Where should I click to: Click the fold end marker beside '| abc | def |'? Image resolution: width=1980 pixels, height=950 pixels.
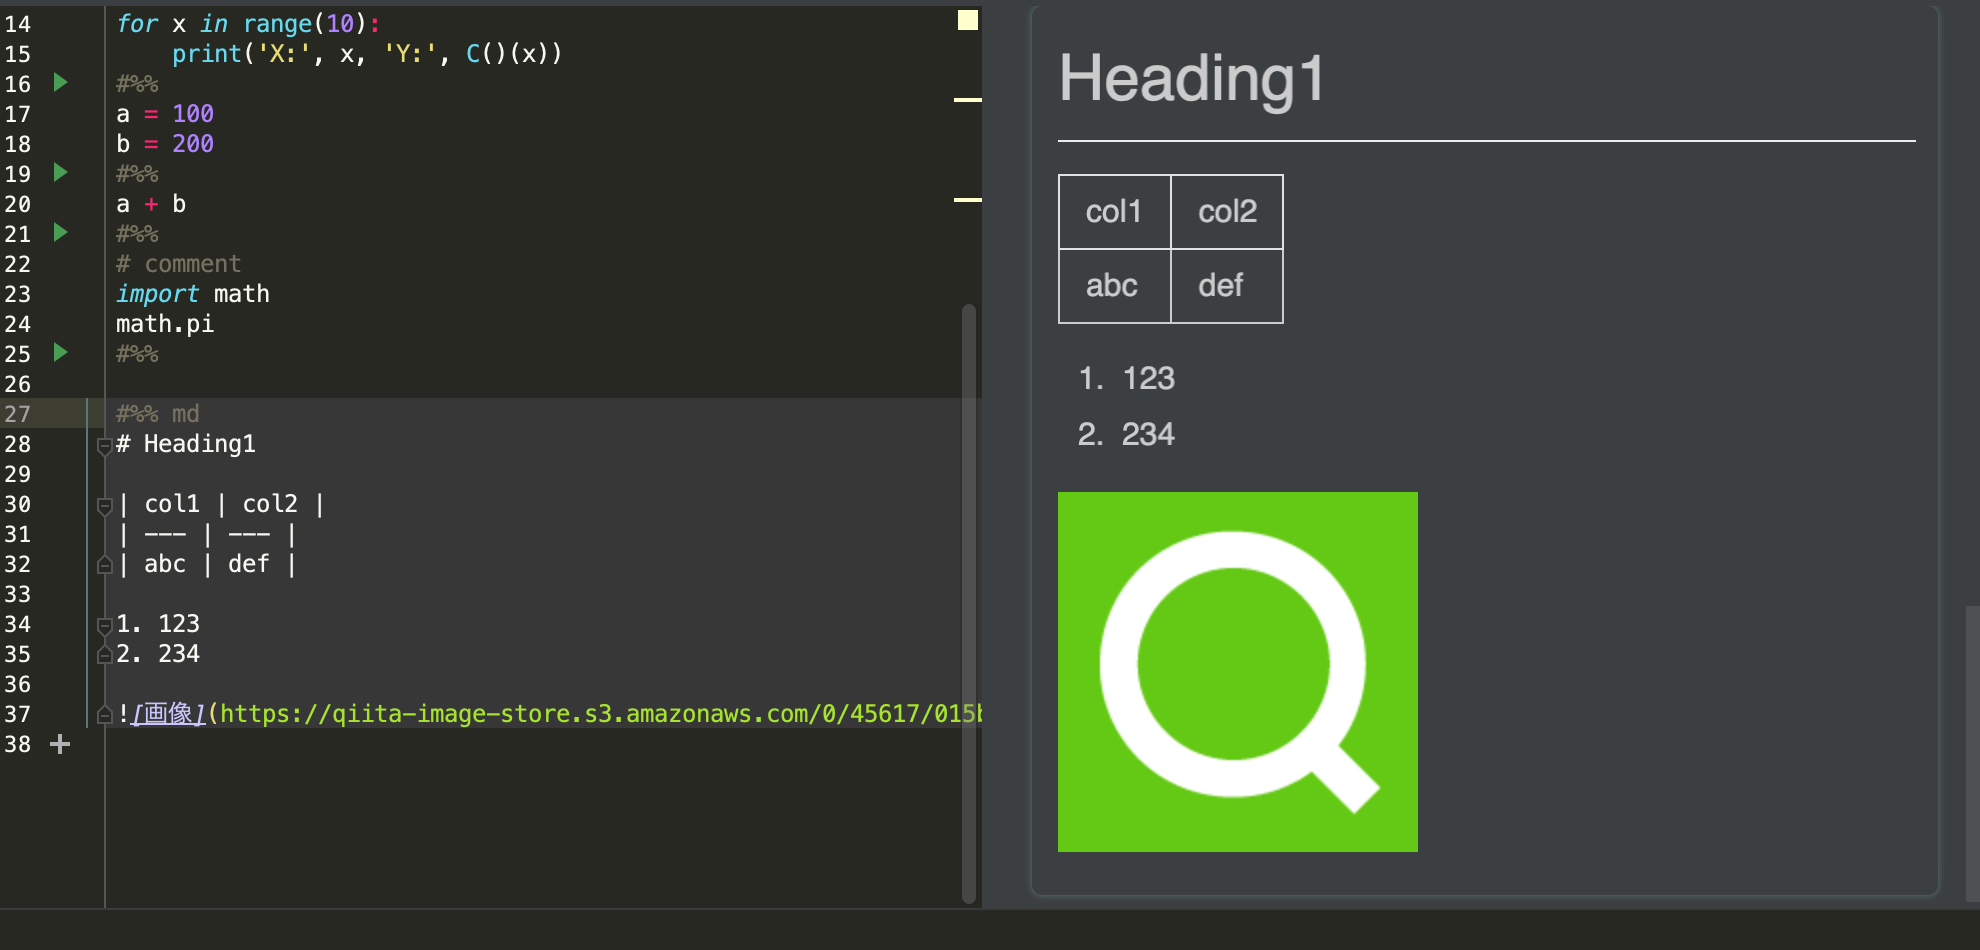coord(104,565)
